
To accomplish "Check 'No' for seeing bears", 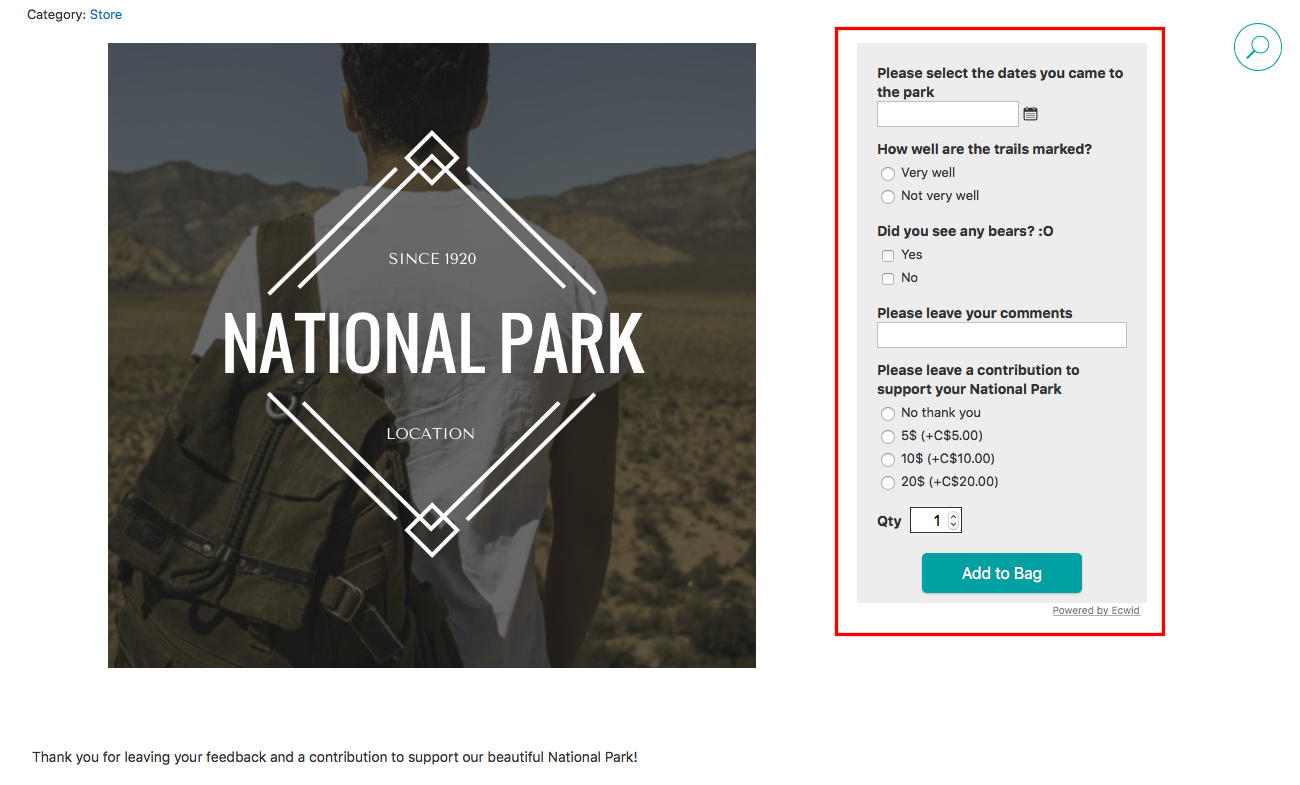I will [888, 279].
